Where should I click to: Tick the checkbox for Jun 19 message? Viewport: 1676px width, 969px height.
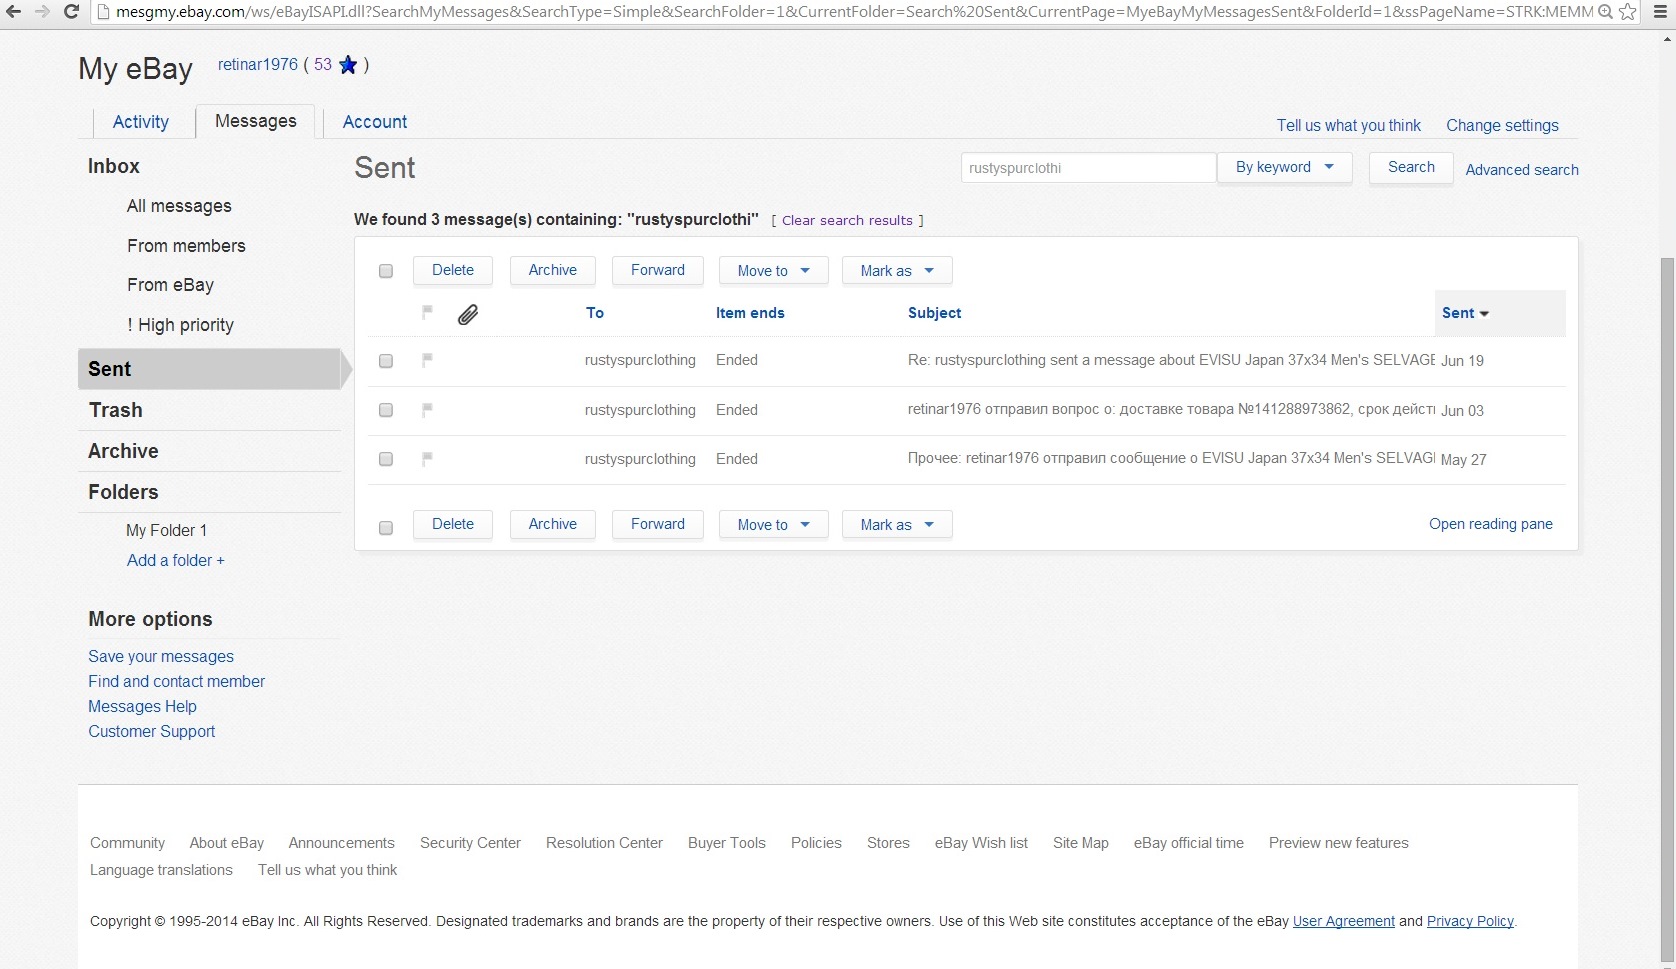coord(386,361)
